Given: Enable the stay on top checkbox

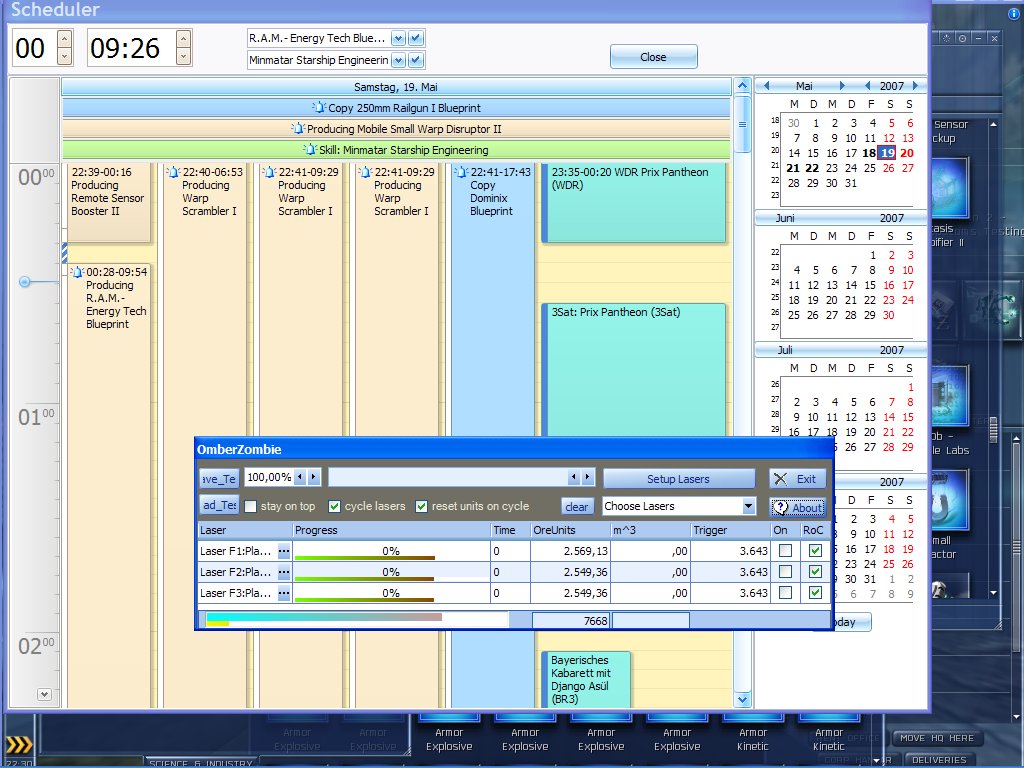Looking at the screenshot, I should click(250, 506).
